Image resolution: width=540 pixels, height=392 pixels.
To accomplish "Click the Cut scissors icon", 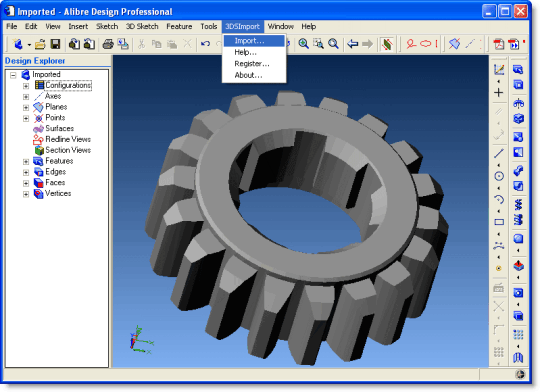I will (142, 44).
